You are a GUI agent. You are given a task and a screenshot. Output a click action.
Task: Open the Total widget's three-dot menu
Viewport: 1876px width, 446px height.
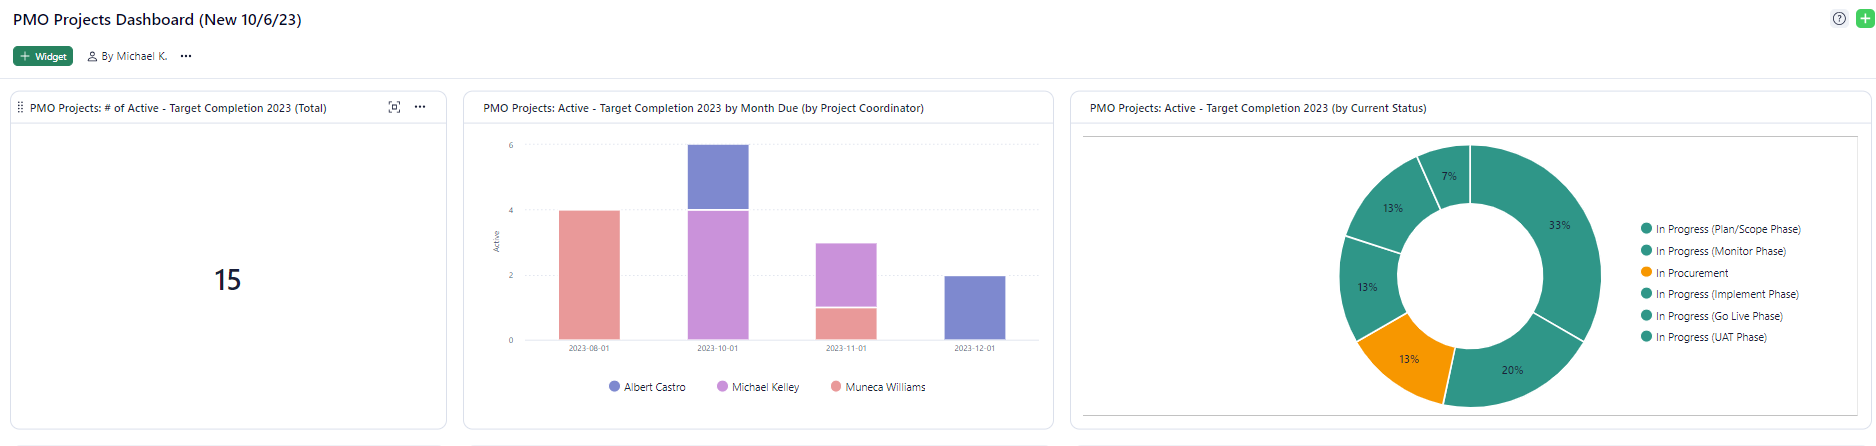420,107
